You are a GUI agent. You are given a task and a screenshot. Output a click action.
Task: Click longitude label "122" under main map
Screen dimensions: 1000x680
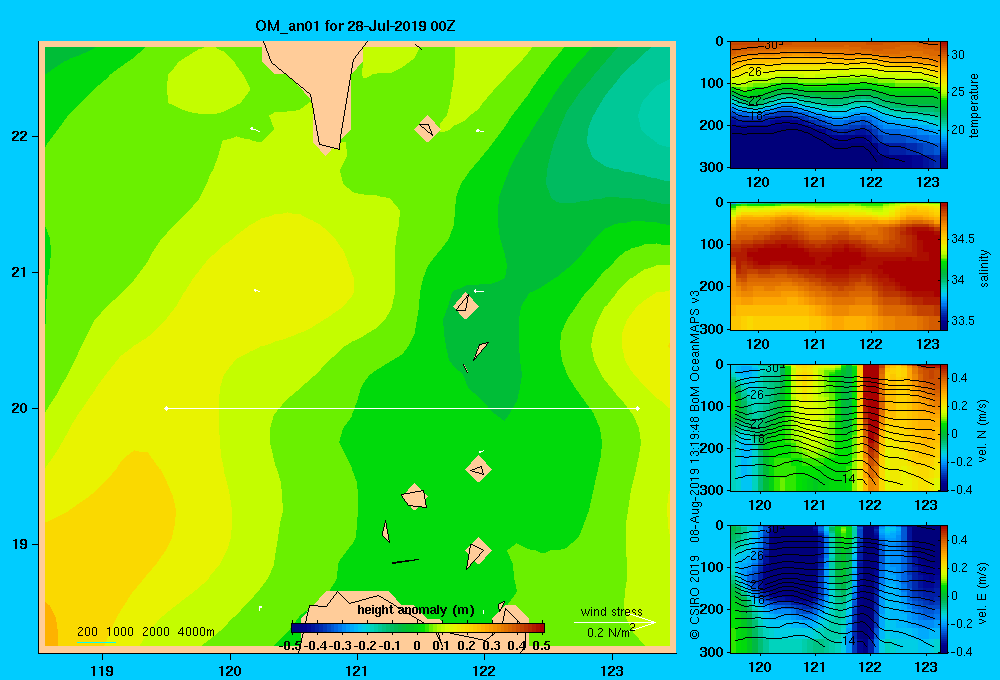(484, 670)
